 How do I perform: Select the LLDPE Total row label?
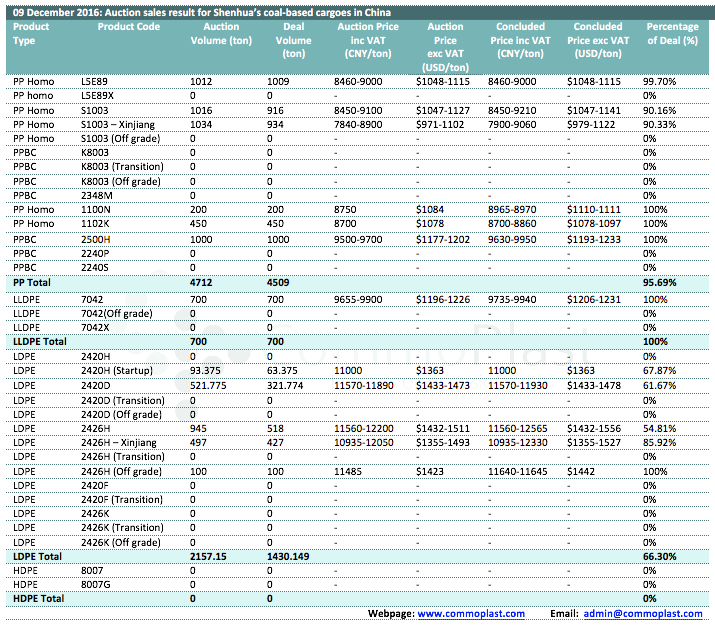42,342
